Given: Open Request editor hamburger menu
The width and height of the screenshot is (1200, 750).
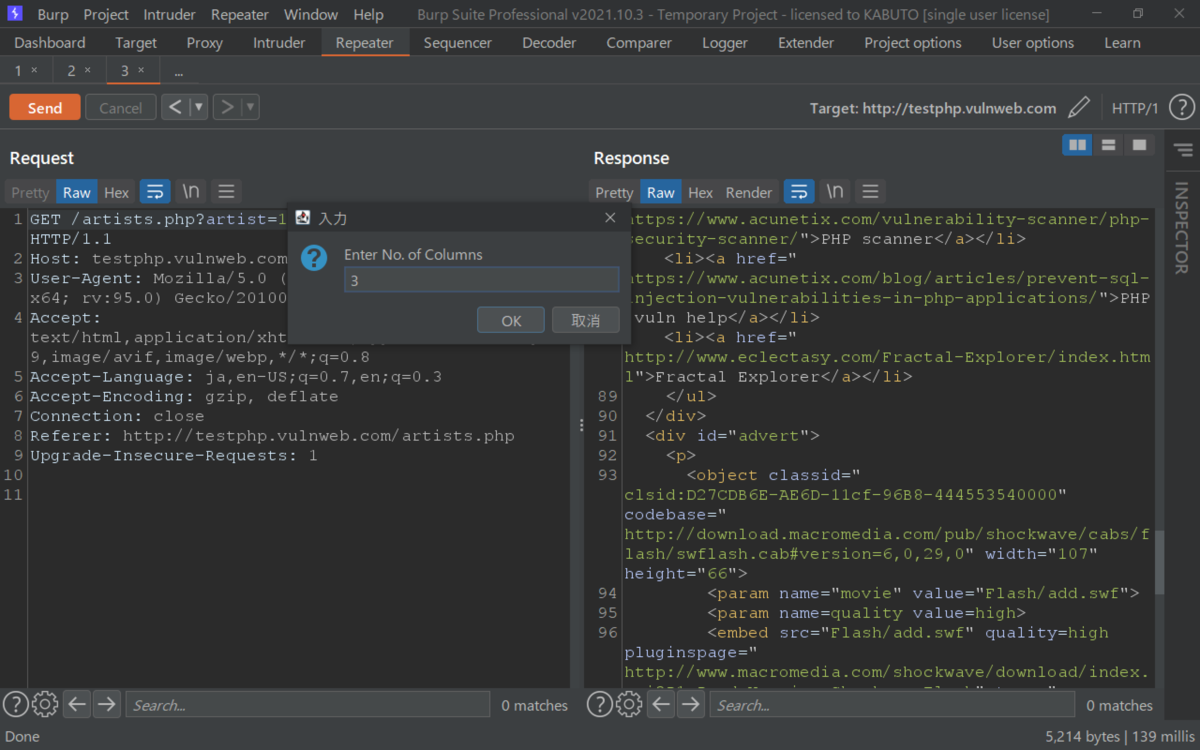Looking at the screenshot, I should (x=226, y=191).
